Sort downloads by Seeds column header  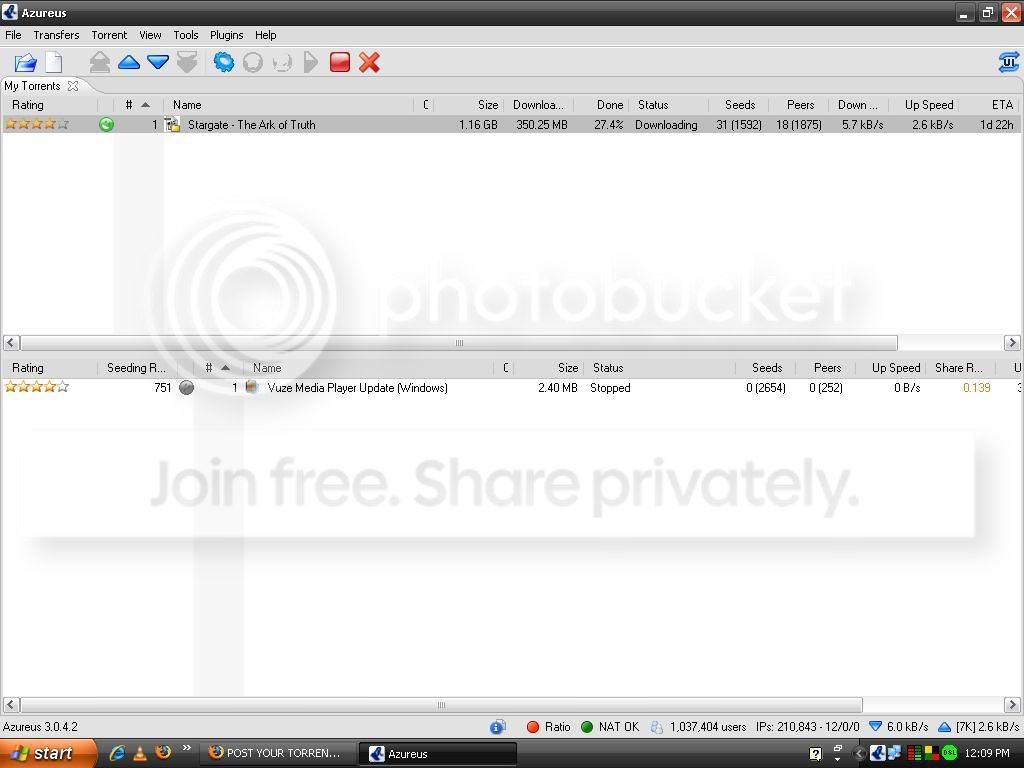coord(740,104)
